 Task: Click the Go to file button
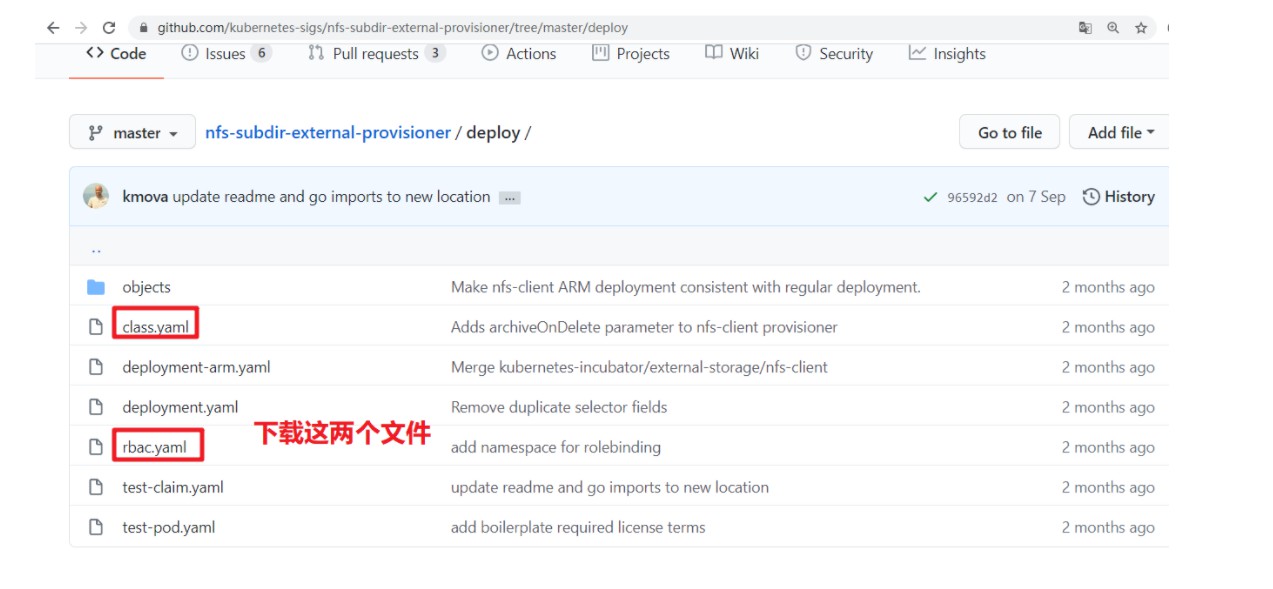(1010, 132)
